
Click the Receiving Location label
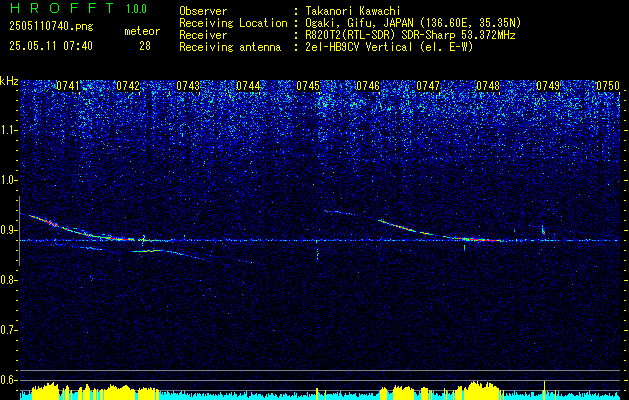pos(233,23)
